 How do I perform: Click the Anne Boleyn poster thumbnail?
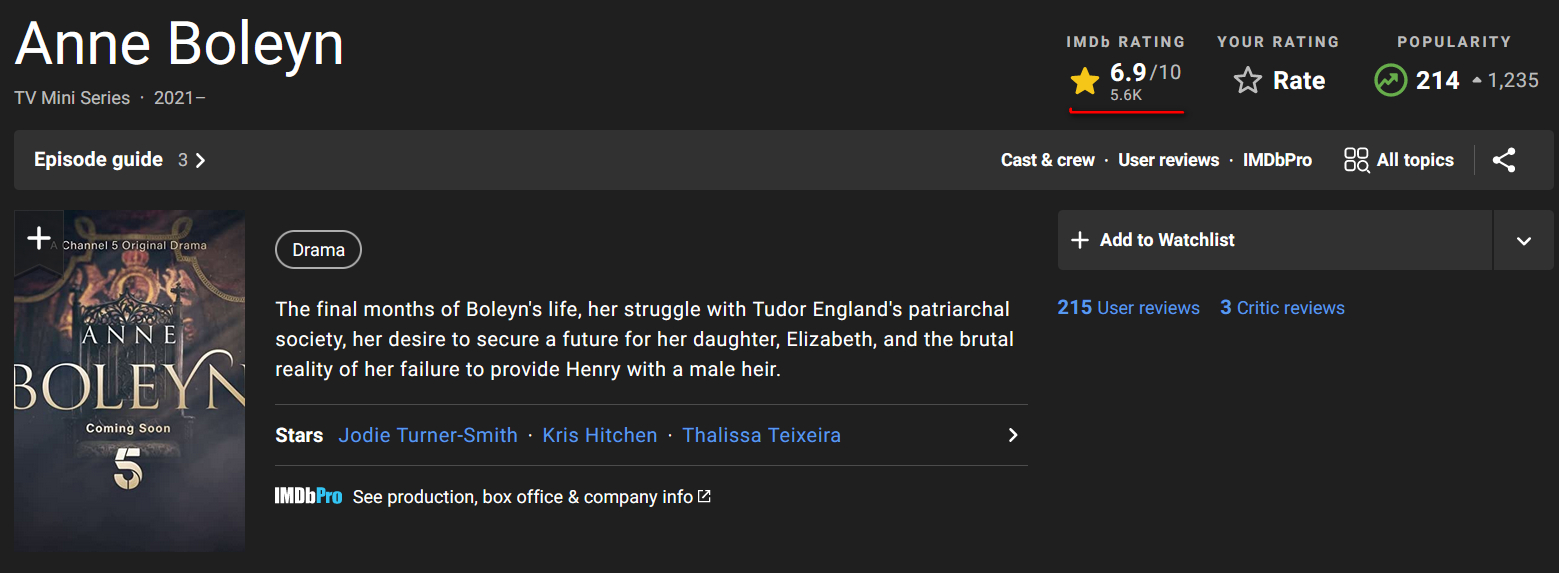tap(130, 400)
